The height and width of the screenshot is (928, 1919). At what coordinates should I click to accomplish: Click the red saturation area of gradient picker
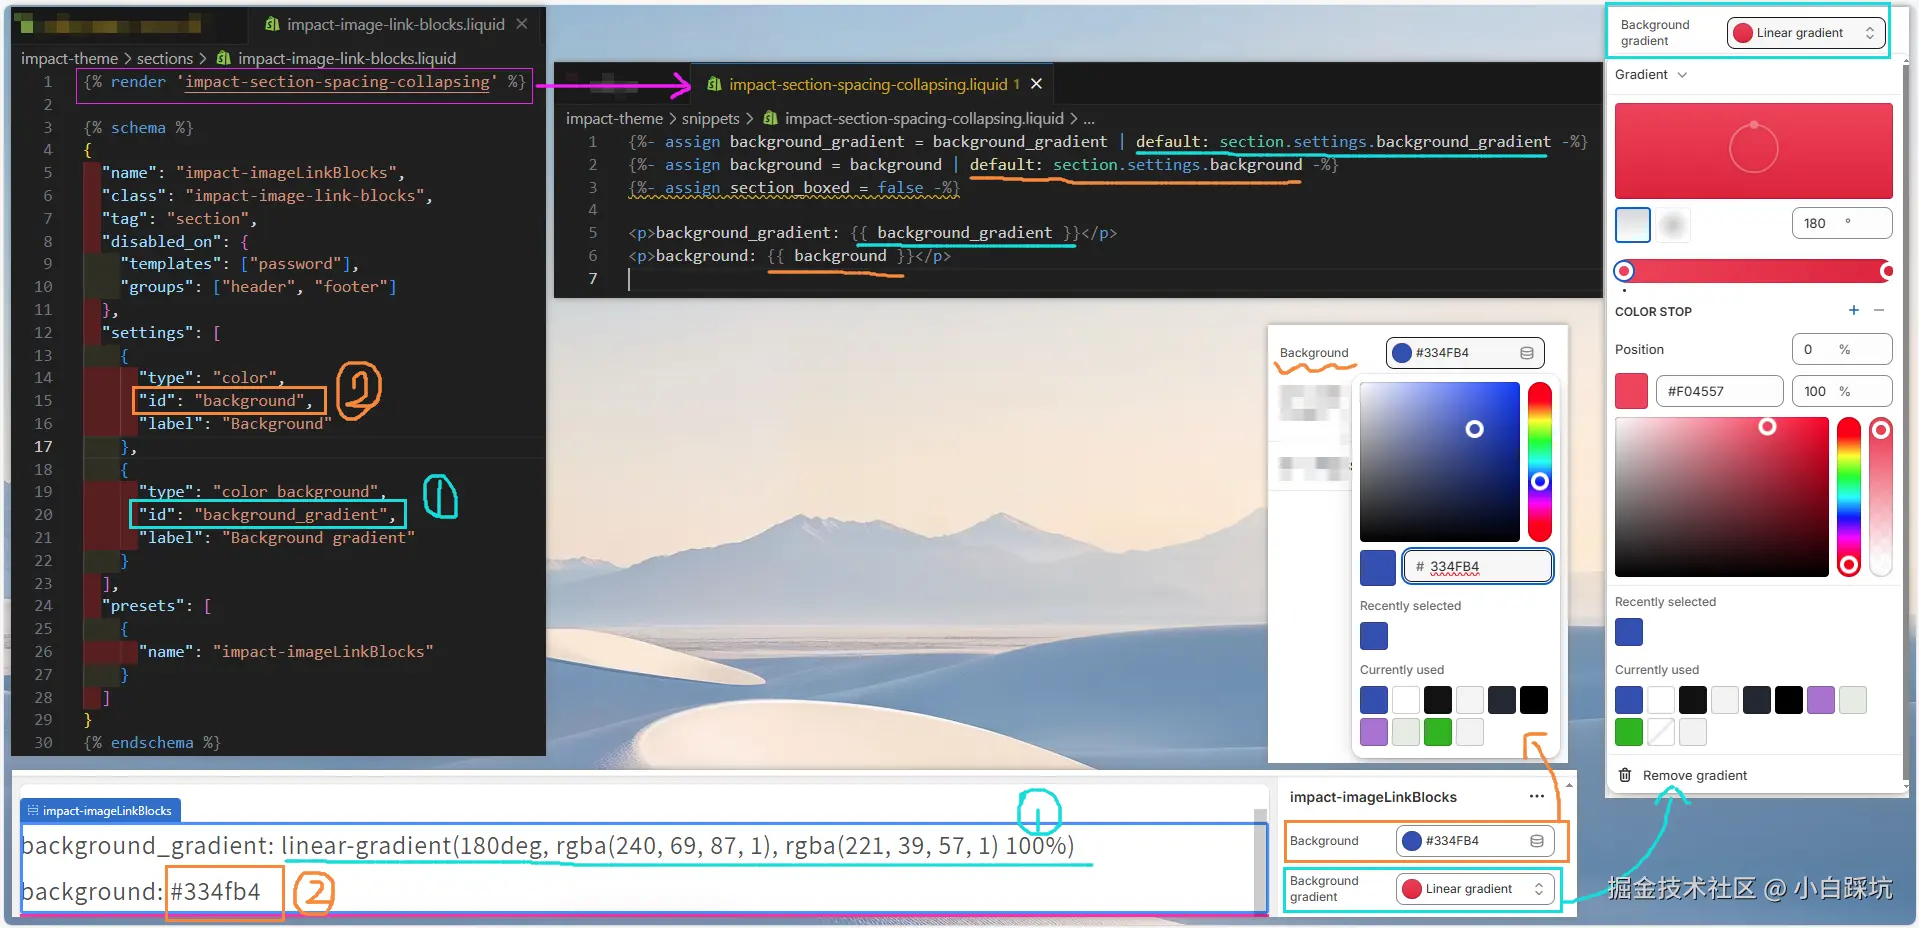coord(1722,497)
